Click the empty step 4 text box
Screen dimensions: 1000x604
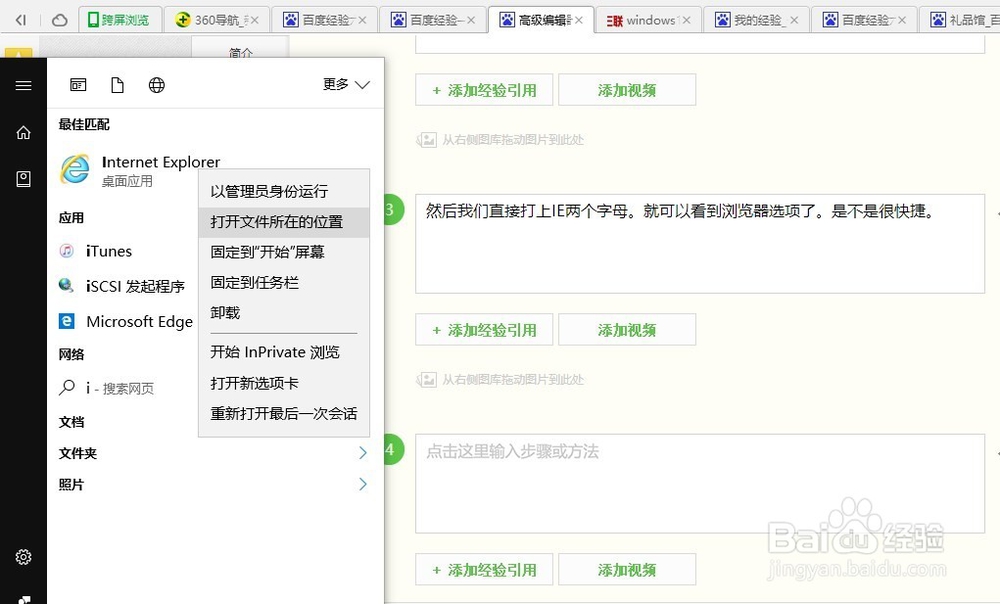700,483
